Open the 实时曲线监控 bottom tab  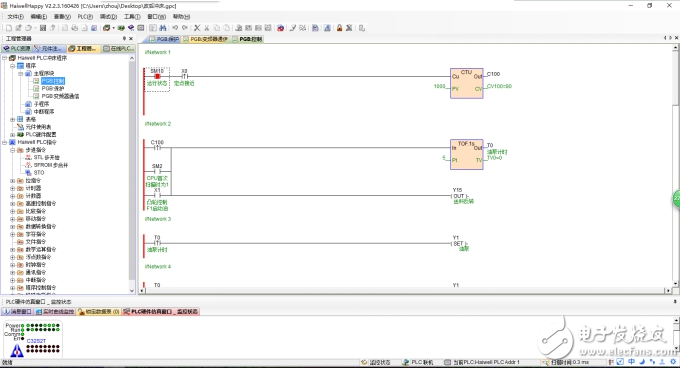pos(55,312)
